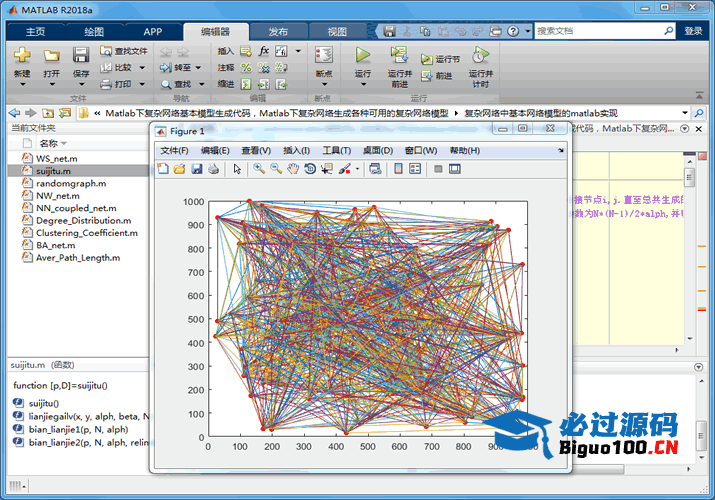The height and width of the screenshot is (500, 715).
Task: Select the Rotate 3D tool
Action: [x=310, y=169]
